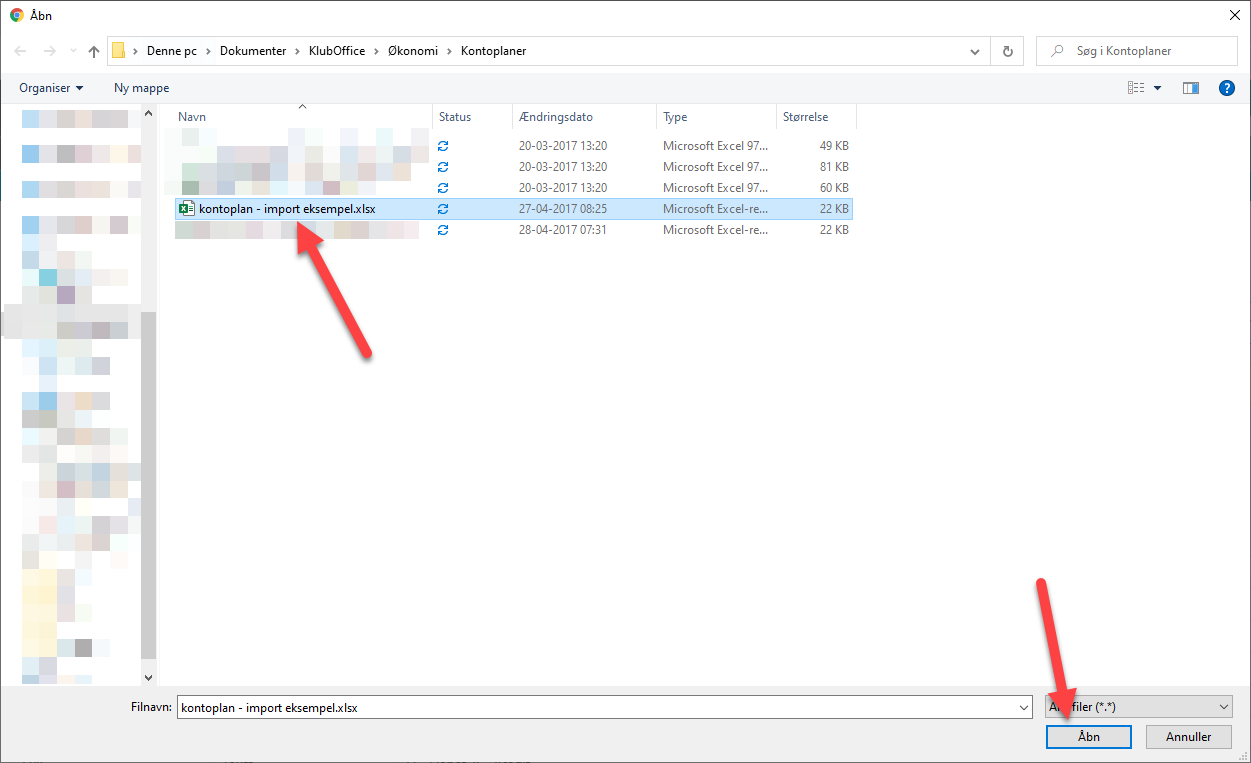Toggle the preview pane icon
Image resolution: width=1251 pixels, height=763 pixels.
pyautogui.click(x=1190, y=88)
